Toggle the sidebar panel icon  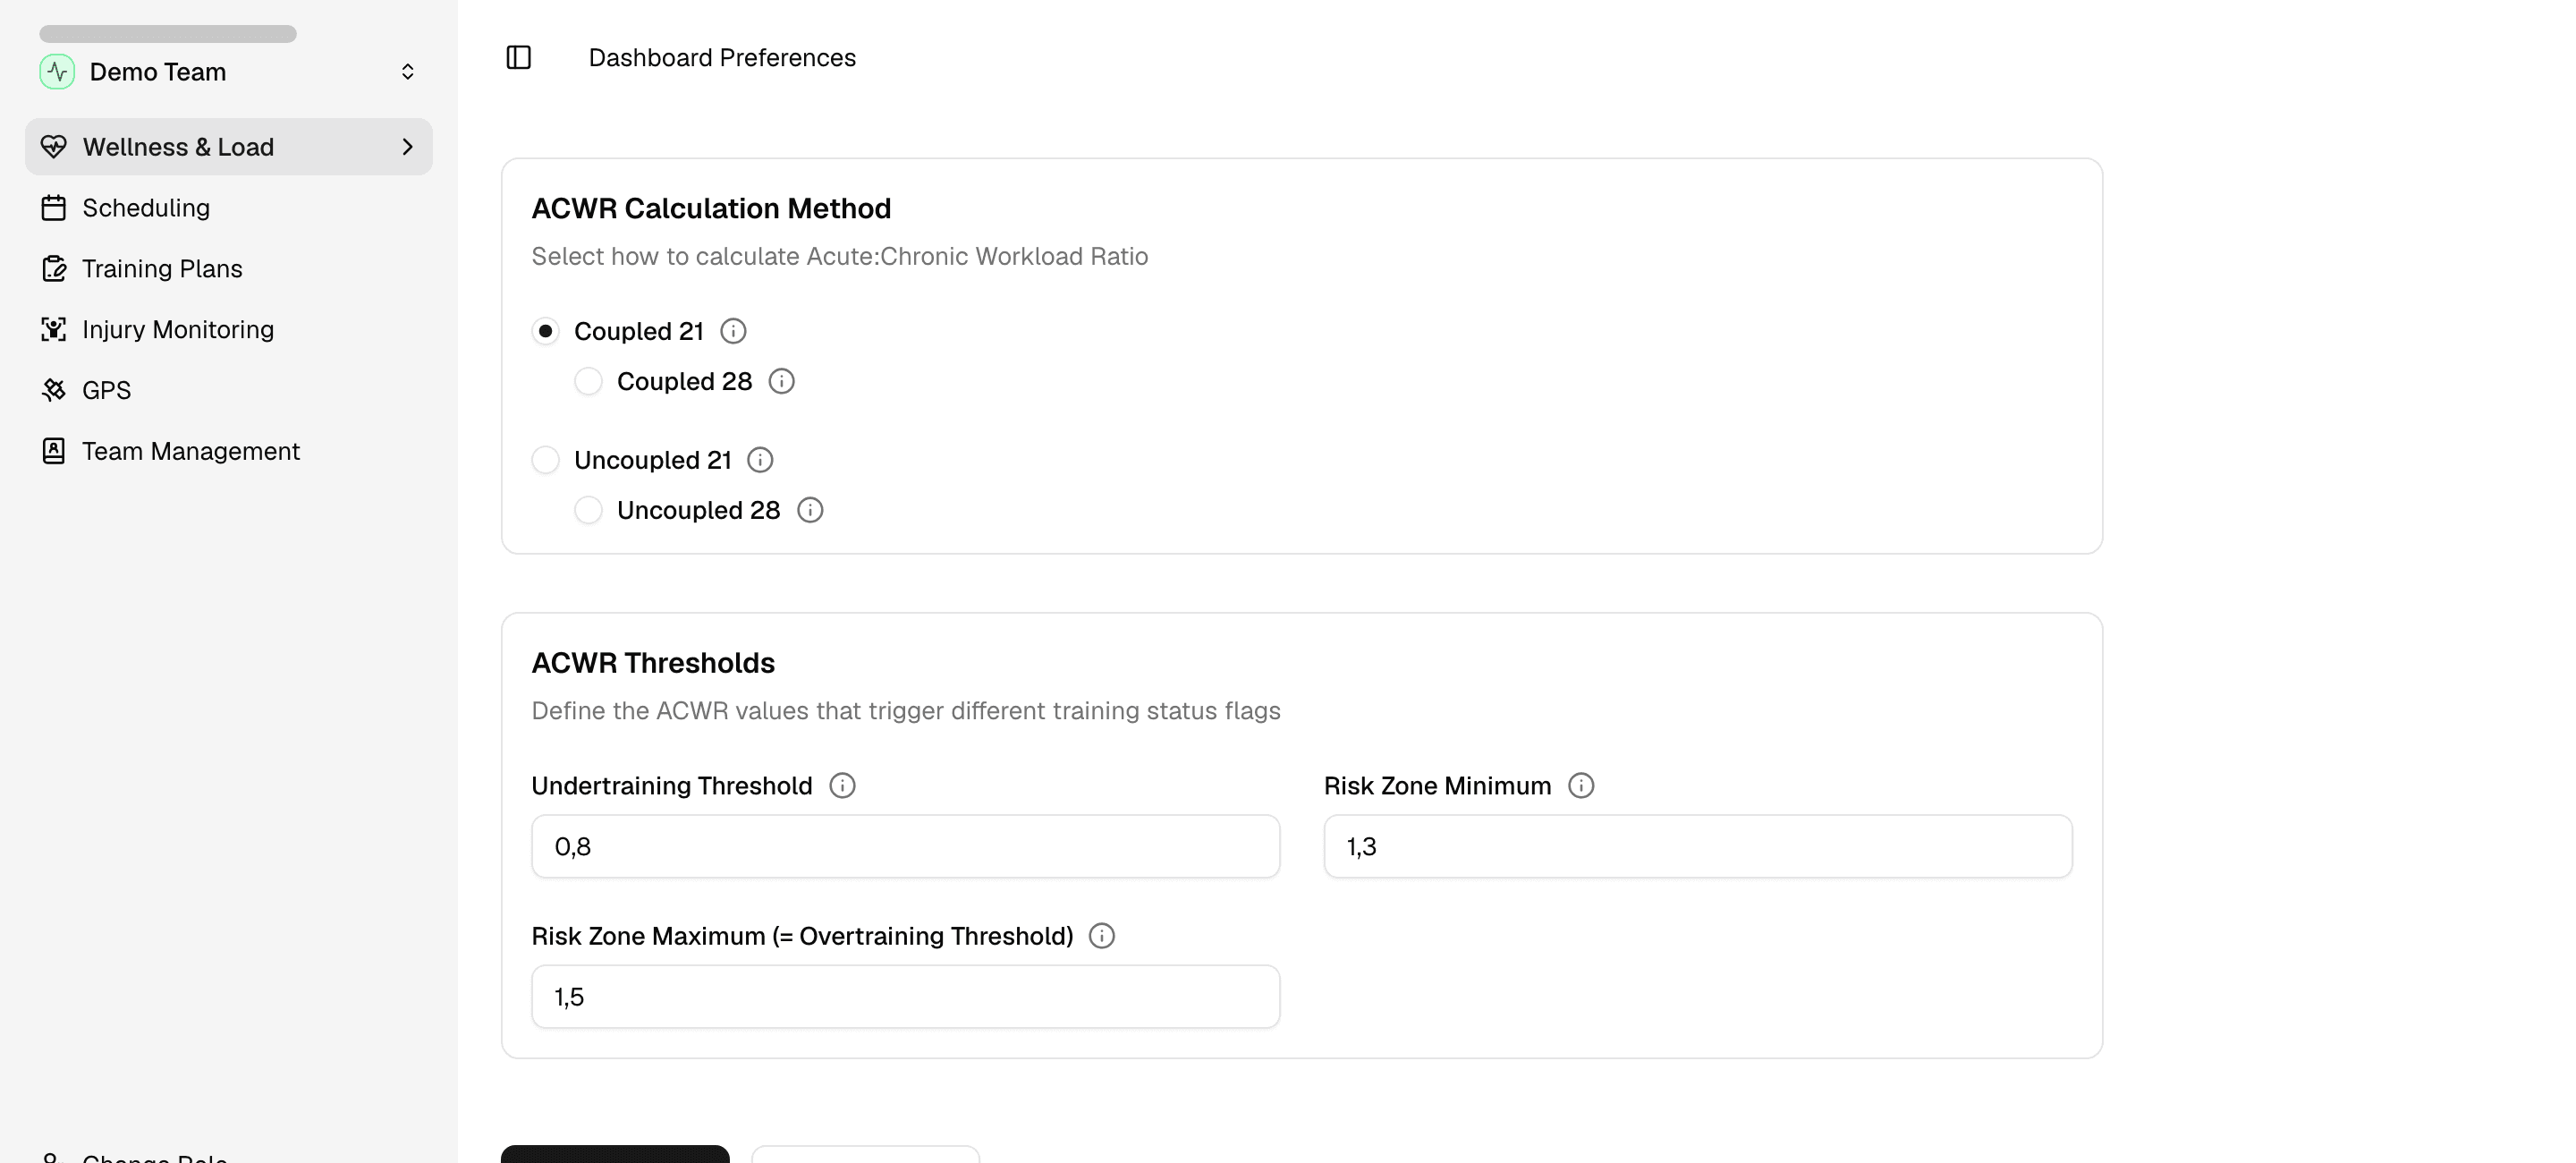click(x=518, y=58)
